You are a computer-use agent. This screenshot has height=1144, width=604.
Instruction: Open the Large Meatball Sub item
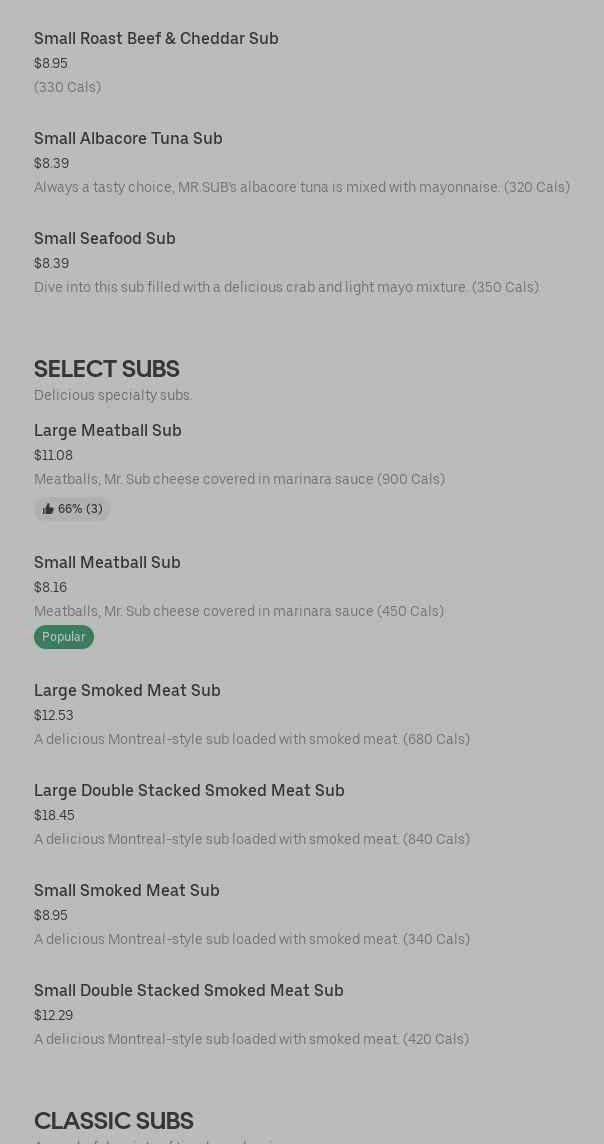point(108,431)
